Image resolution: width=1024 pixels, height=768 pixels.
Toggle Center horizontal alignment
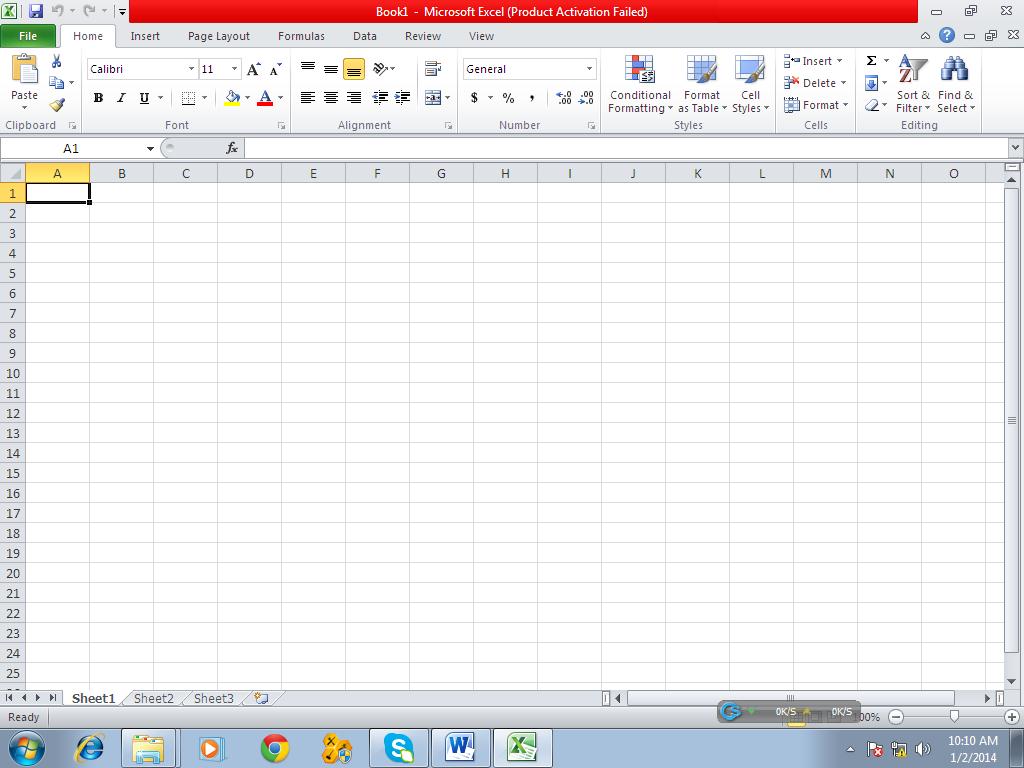pos(330,98)
